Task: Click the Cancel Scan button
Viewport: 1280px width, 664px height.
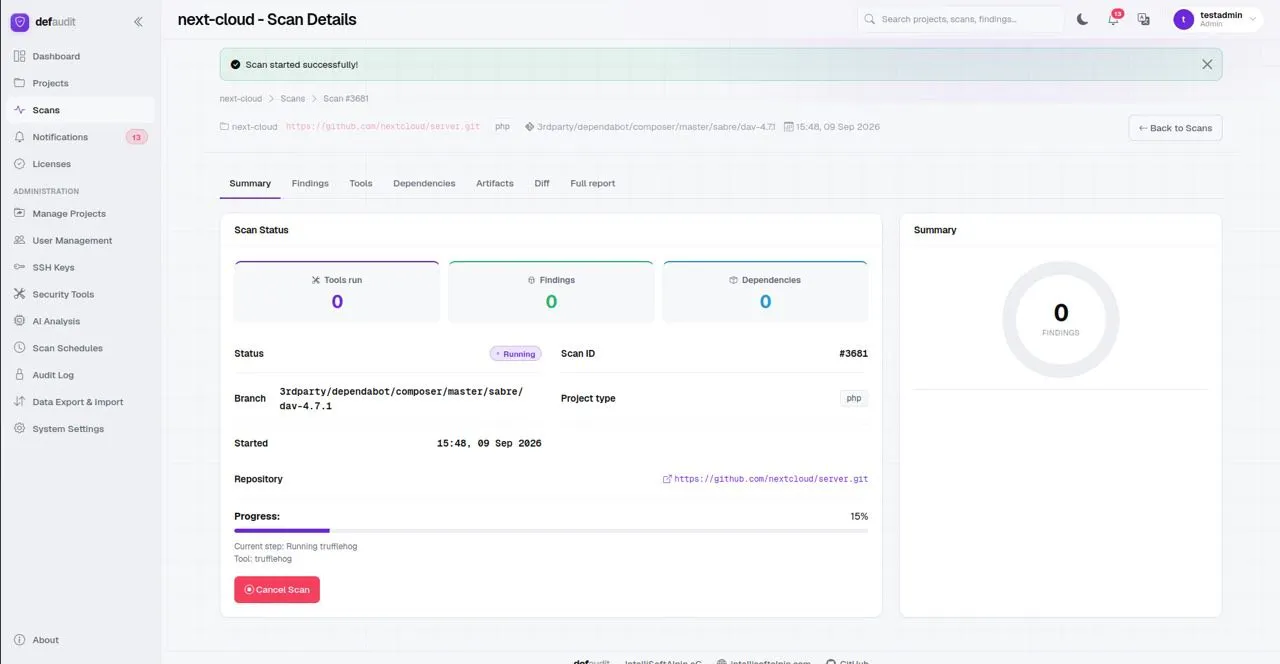Action: [277, 590]
